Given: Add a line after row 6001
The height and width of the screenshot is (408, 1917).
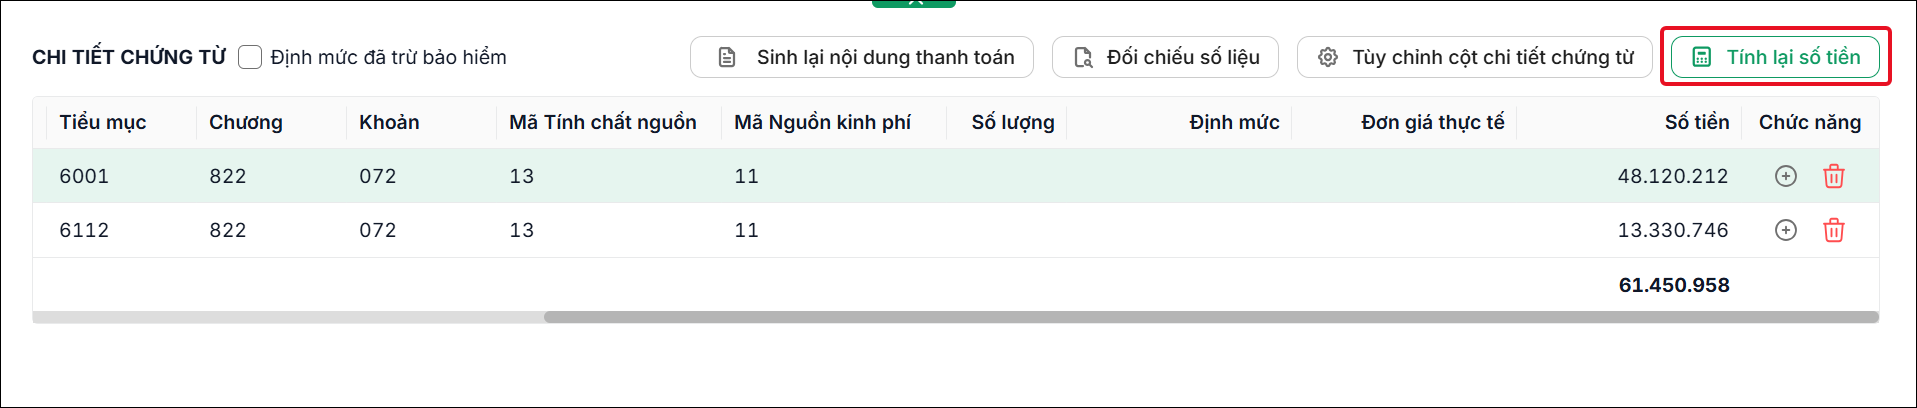Looking at the screenshot, I should tap(1785, 176).
